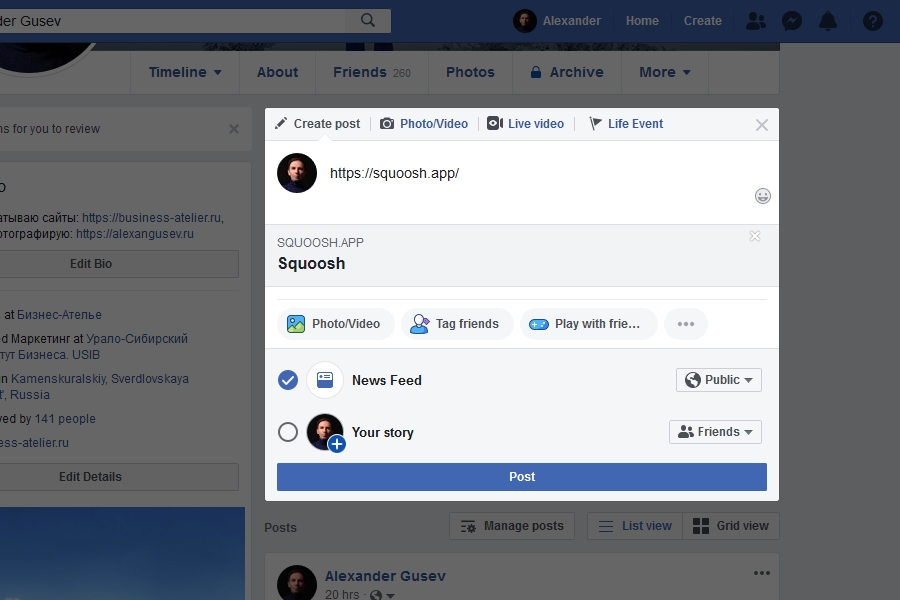Screen dimensions: 900x600
Task: Click the post text field with squoosh URL
Action: tap(530, 174)
